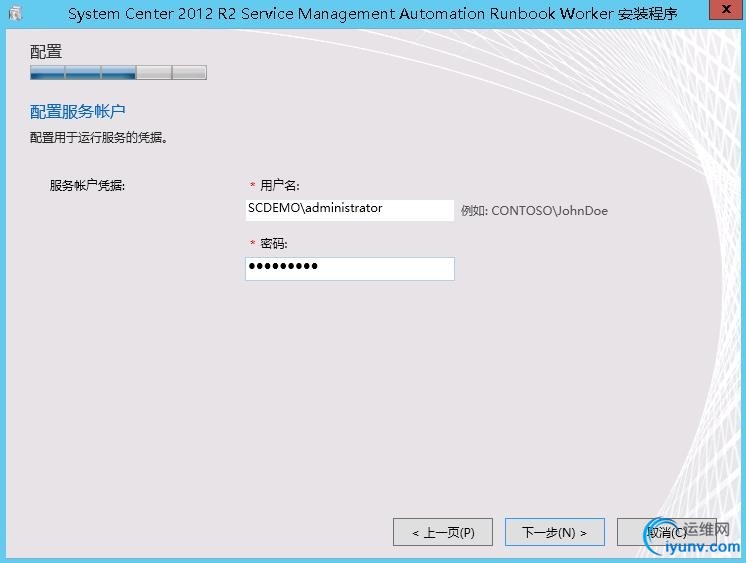
Task: Click the 配置用于运行服务的凭据 description text
Action: [x=98, y=138]
